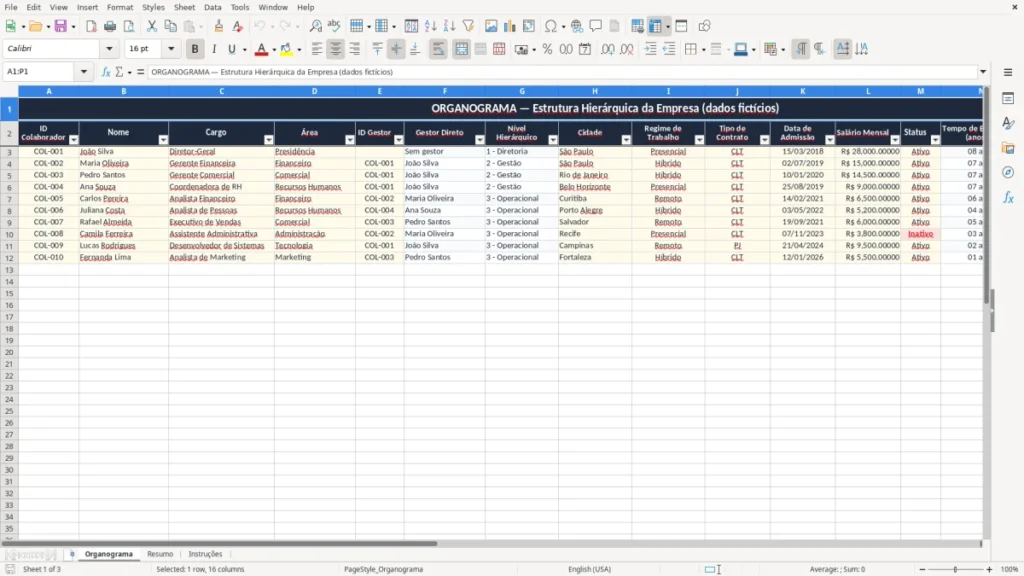Screen dimensions: 1024x576
Task: Click row header 10
Action: [9, 234]
